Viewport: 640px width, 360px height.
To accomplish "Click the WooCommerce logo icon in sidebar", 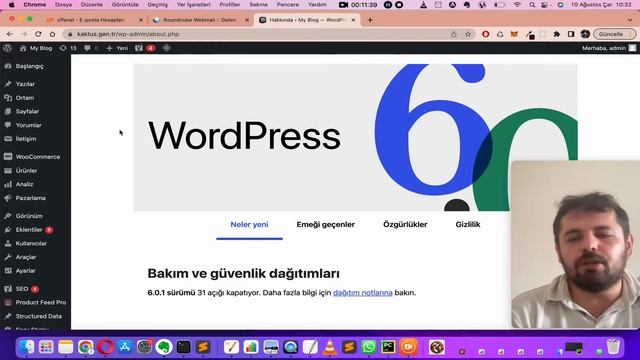I will [x=8, y=157].
